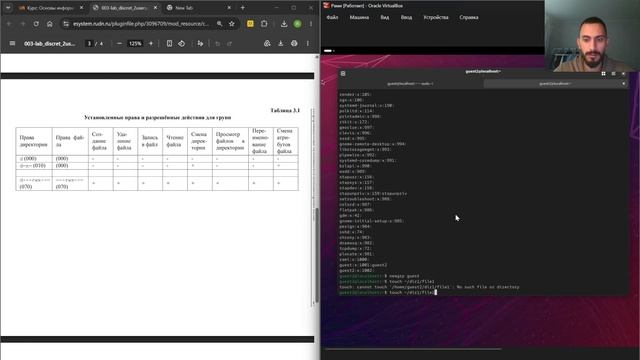This screenshot has height=360, width=640.
Task: Close the 003-lab_discret browser tab
Action: (x=155, y=8)
